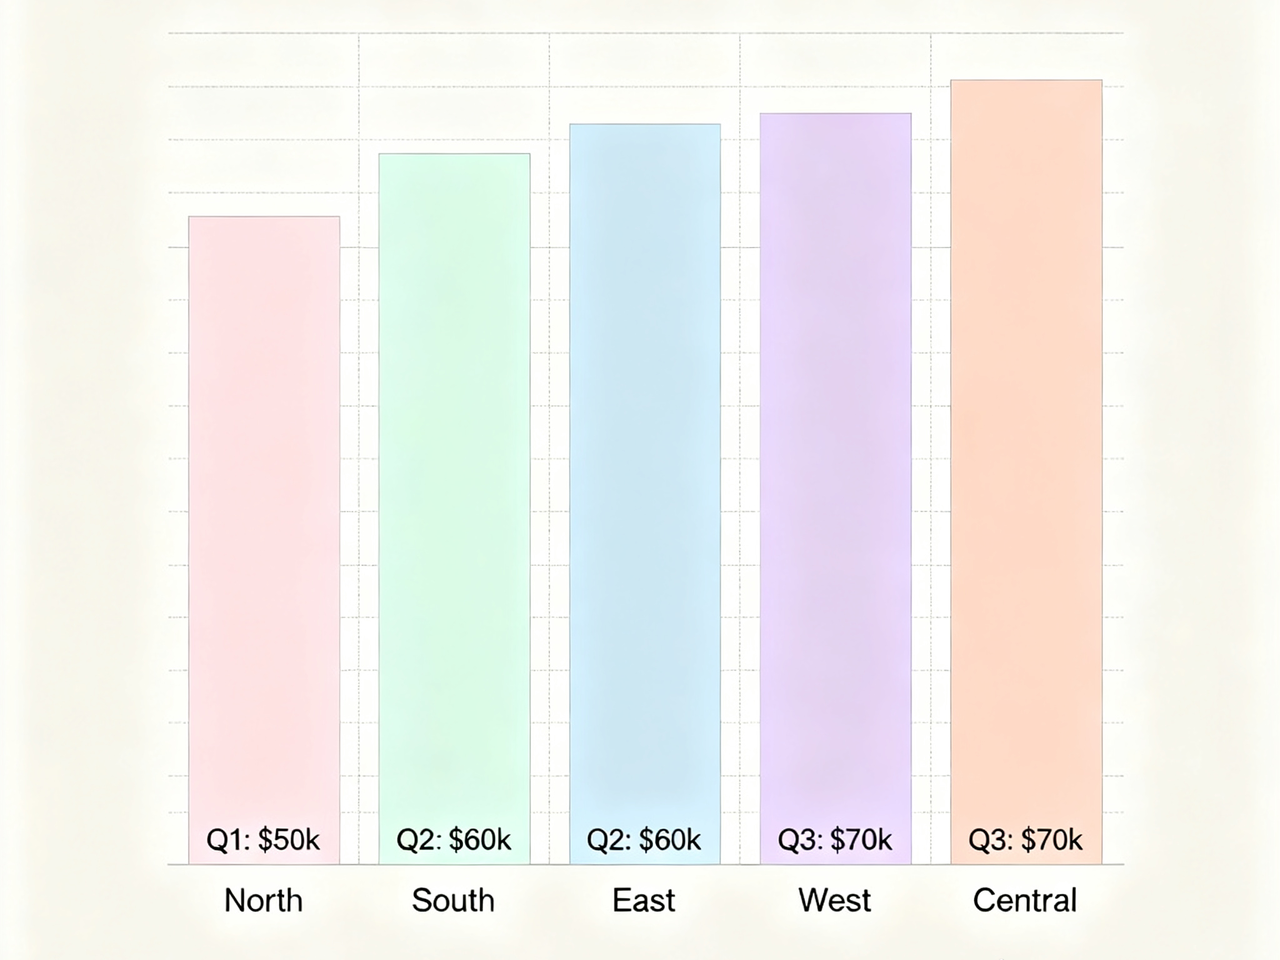Select the South category label
Viewport: 1280px width, 960px height.
pyautogui.click(x=453, y=900)
